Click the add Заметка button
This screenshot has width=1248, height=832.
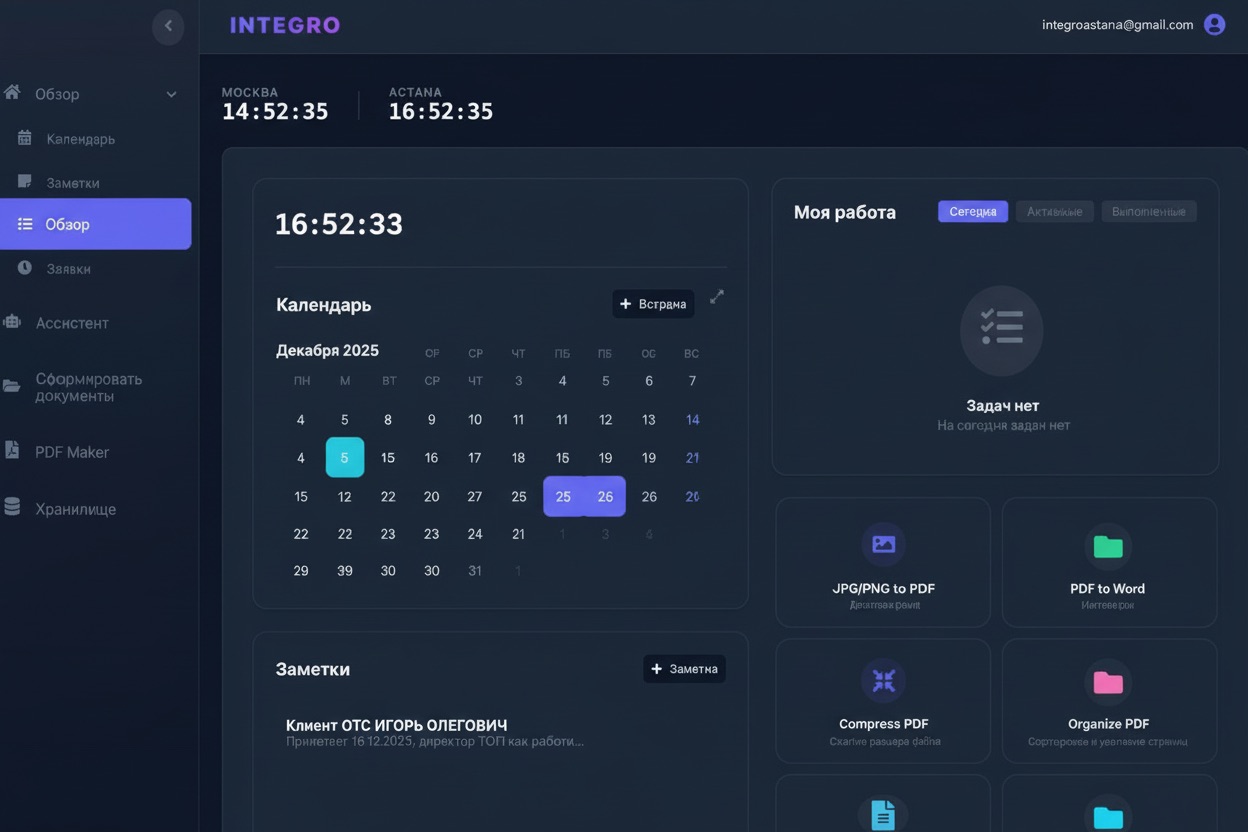pos(684,669)
